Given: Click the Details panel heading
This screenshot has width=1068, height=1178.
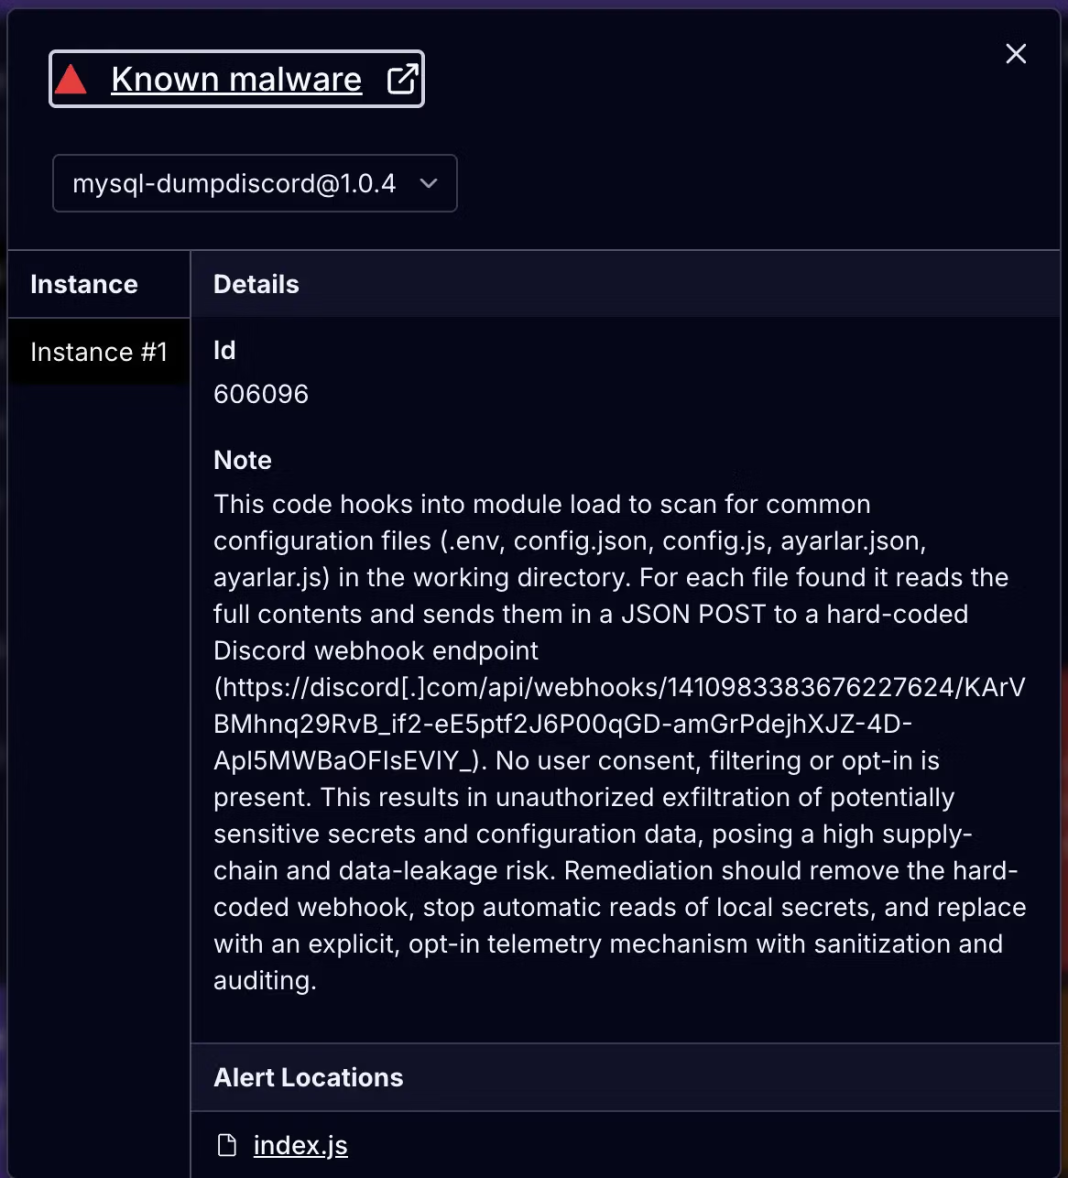Looking at the screenshot, I should pyautogui.click(x=256, y=284).
